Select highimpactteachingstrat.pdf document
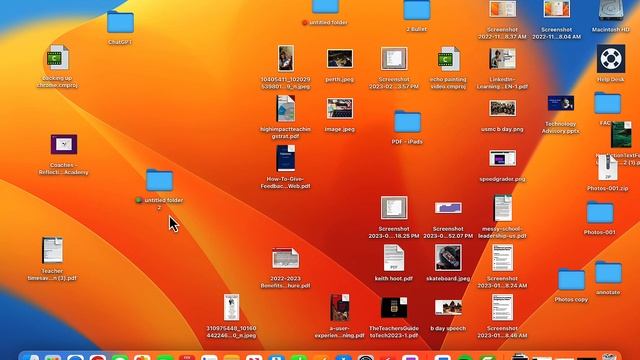Viewport: 640px width, 360px height. [x=285, y=109]
